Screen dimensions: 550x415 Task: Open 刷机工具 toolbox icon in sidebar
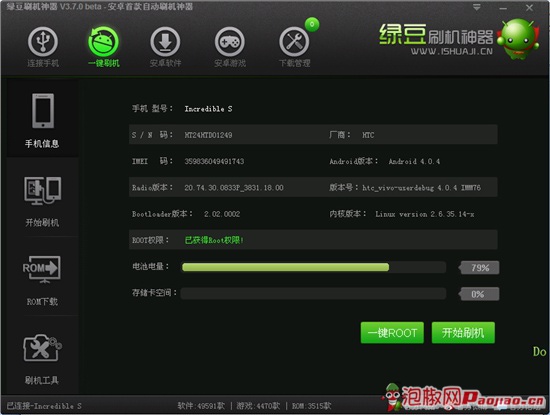(42, 347)
